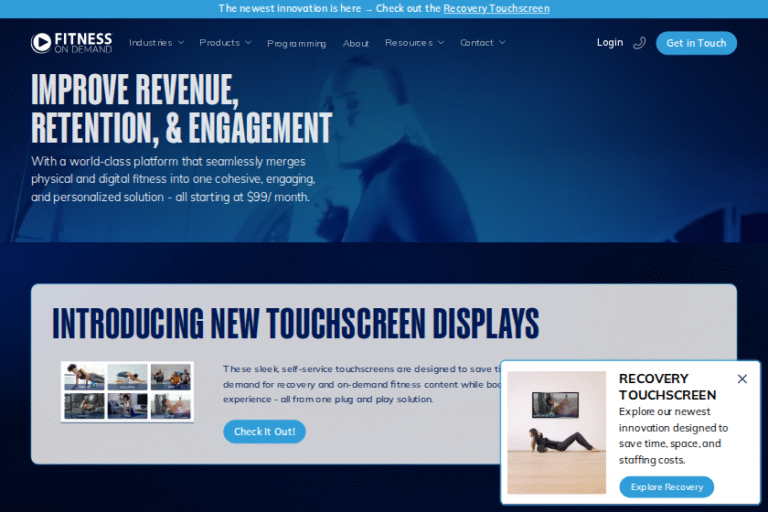Screen dimensions: 768x512
Task: Click the Improve Revenue hero headline
Action: point(181,109)
